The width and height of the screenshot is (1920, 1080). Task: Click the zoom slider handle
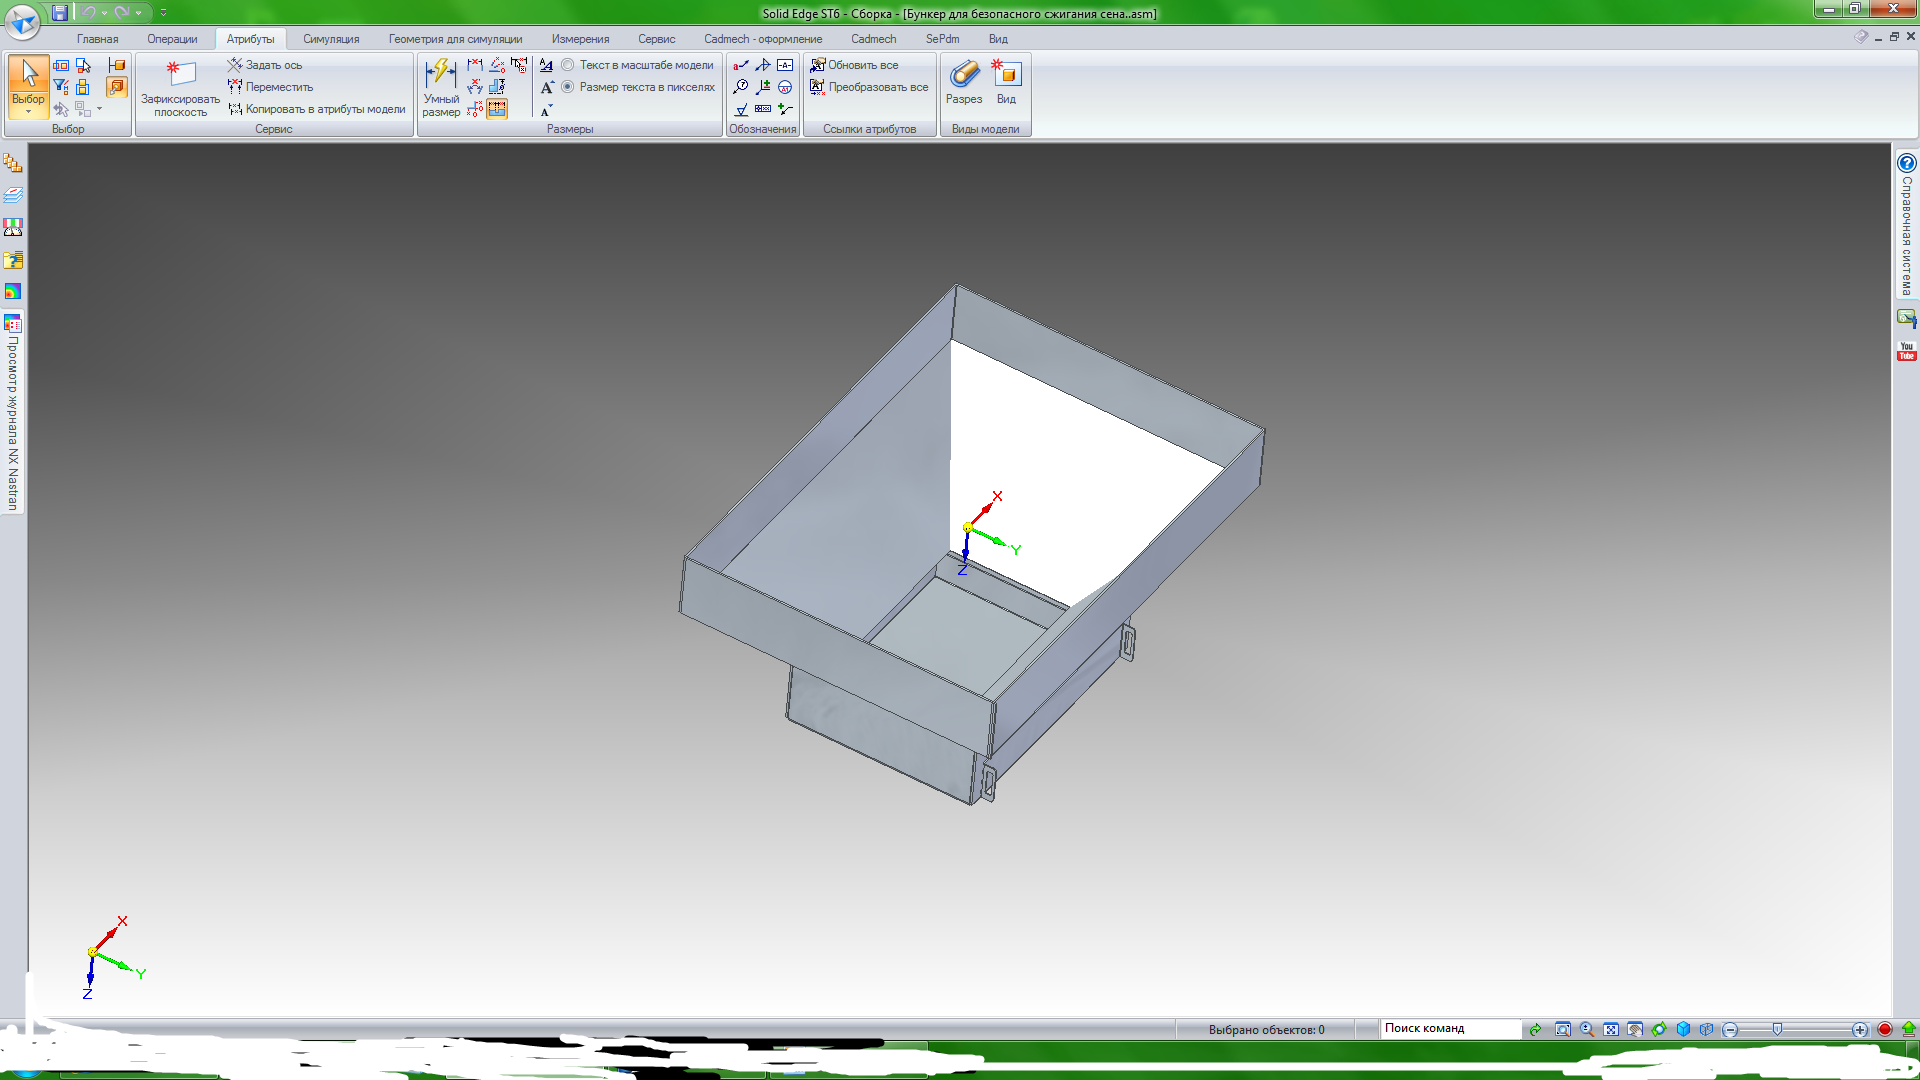point(1777,1029)
